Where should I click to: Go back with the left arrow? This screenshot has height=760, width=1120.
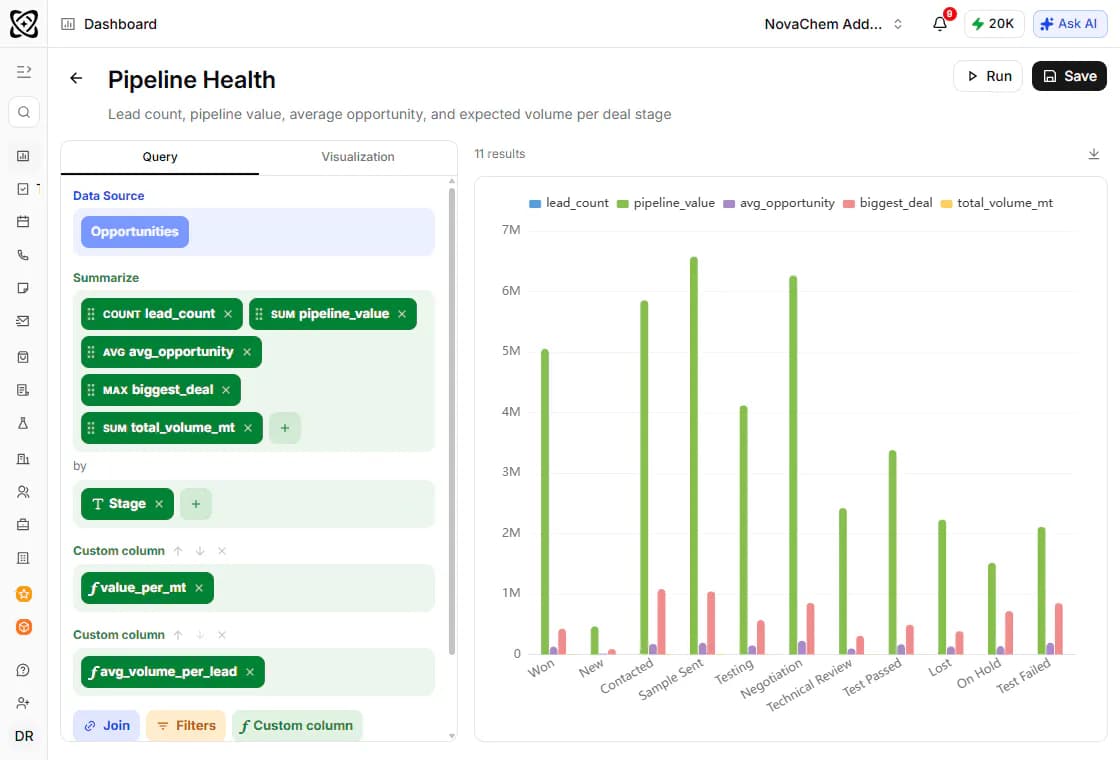[x=76, y=78]
